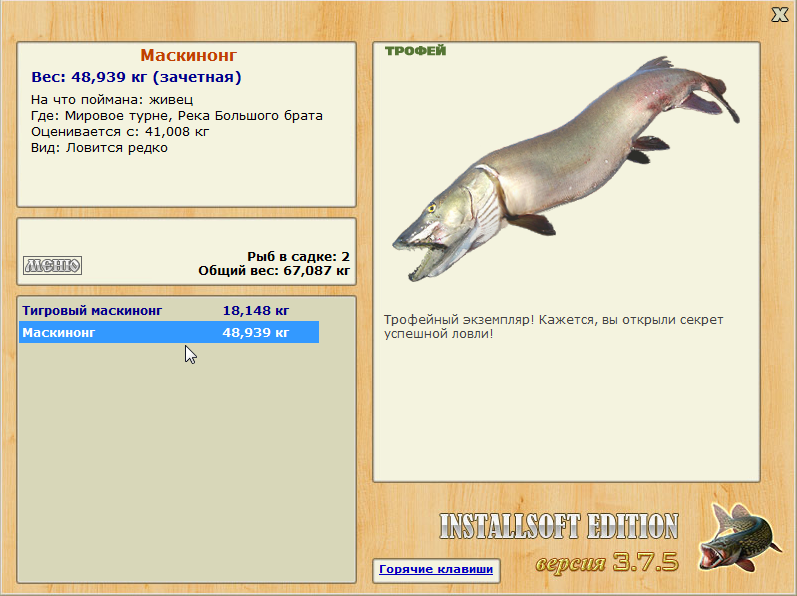Click the Общий вес: 67,087 кг text
The height and width of the screenshot is (596, 797).
274,271
